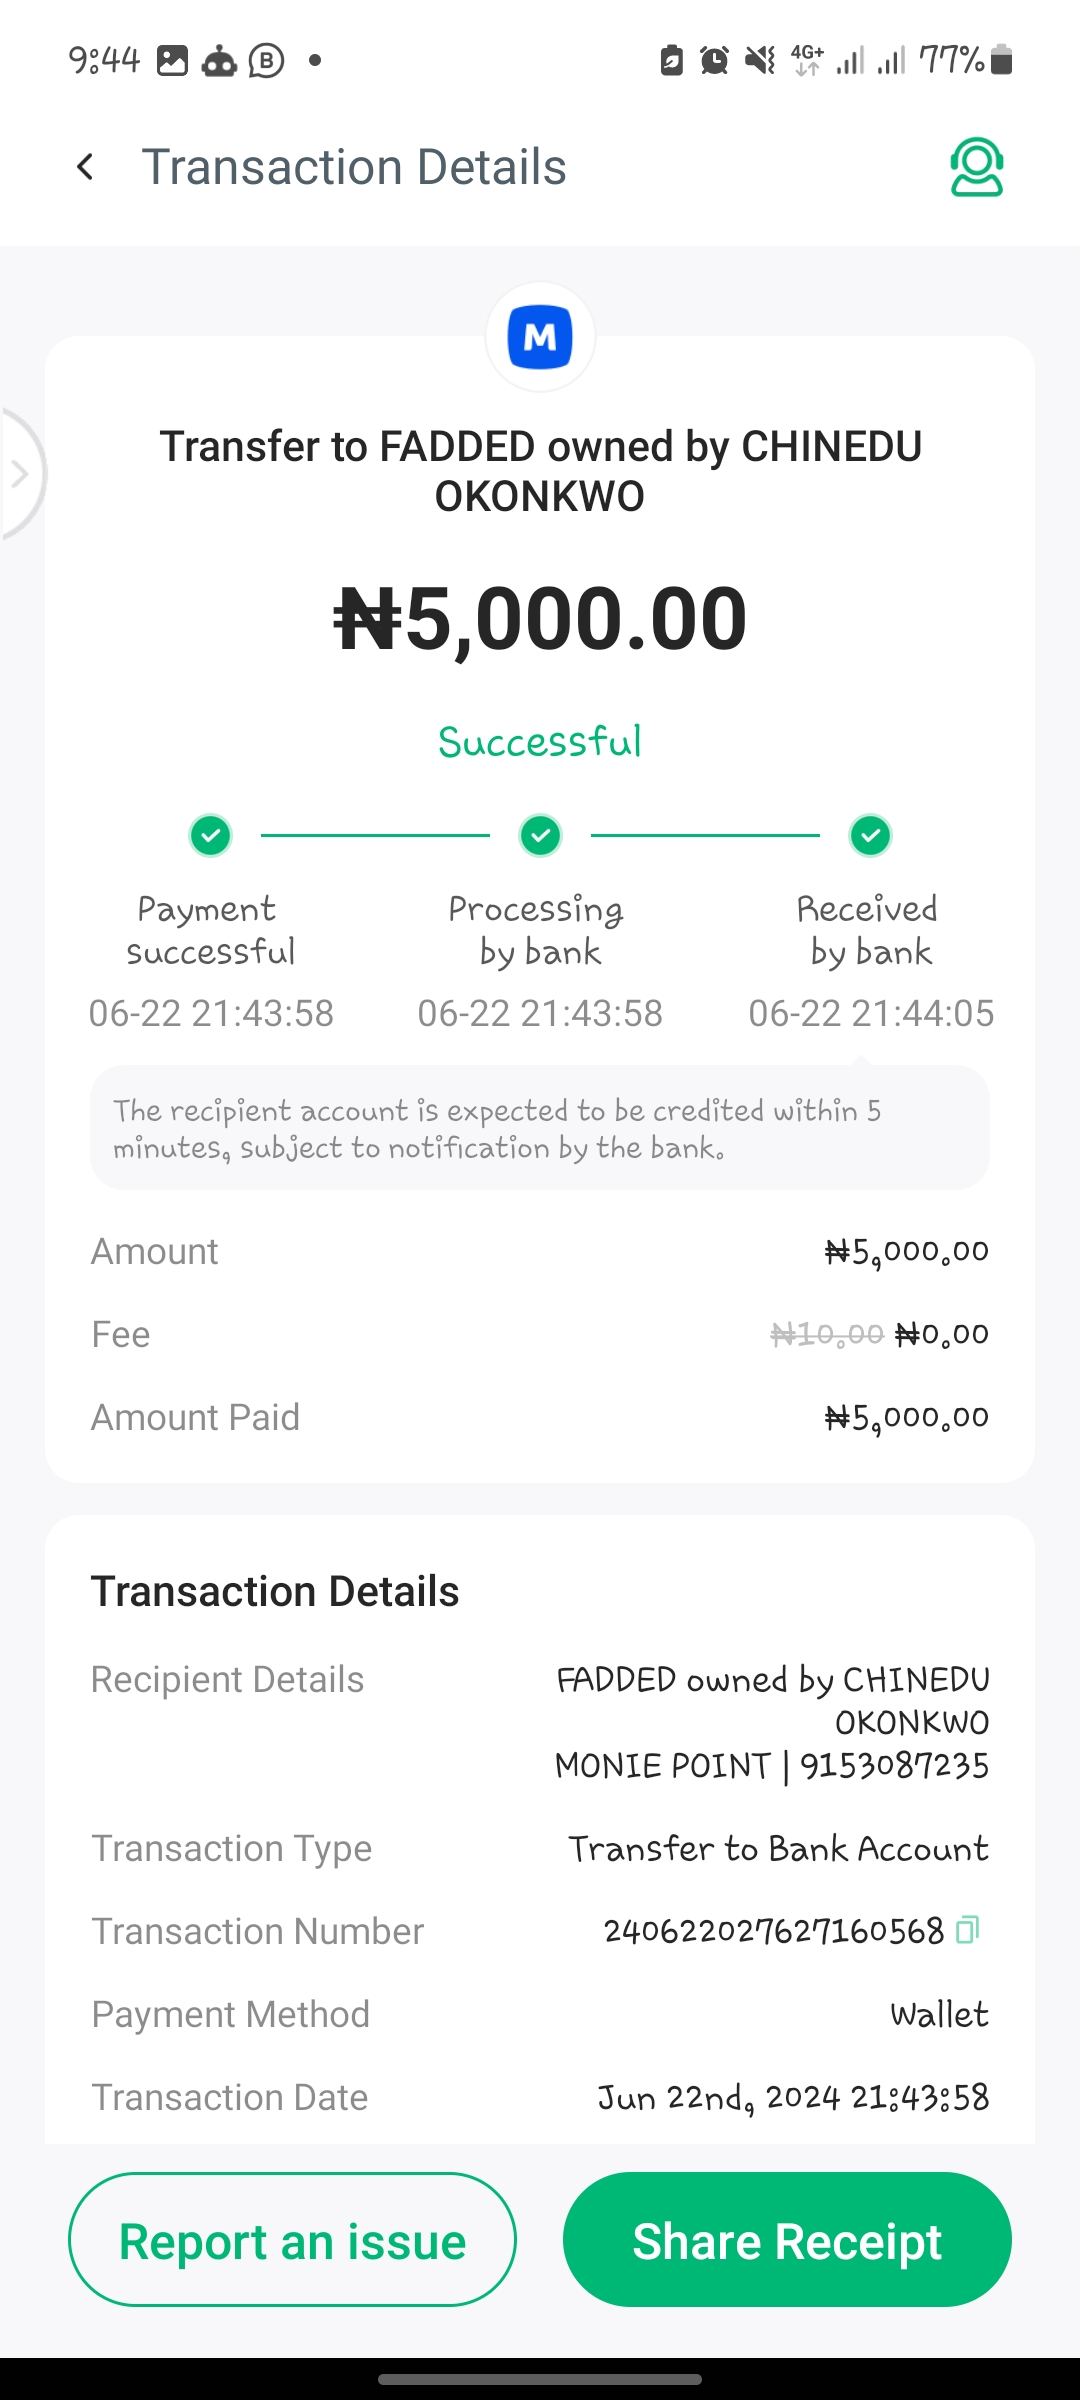Tap the alarm icon in status bar

714,61
